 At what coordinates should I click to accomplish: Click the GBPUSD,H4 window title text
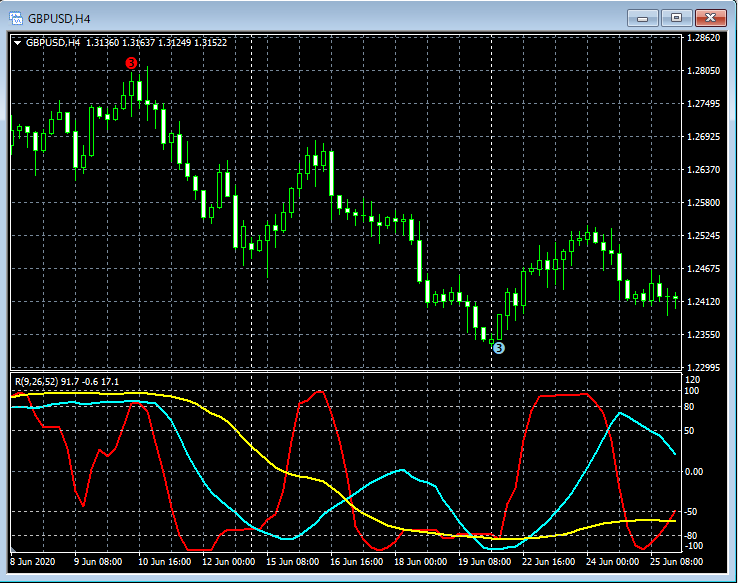59,19
